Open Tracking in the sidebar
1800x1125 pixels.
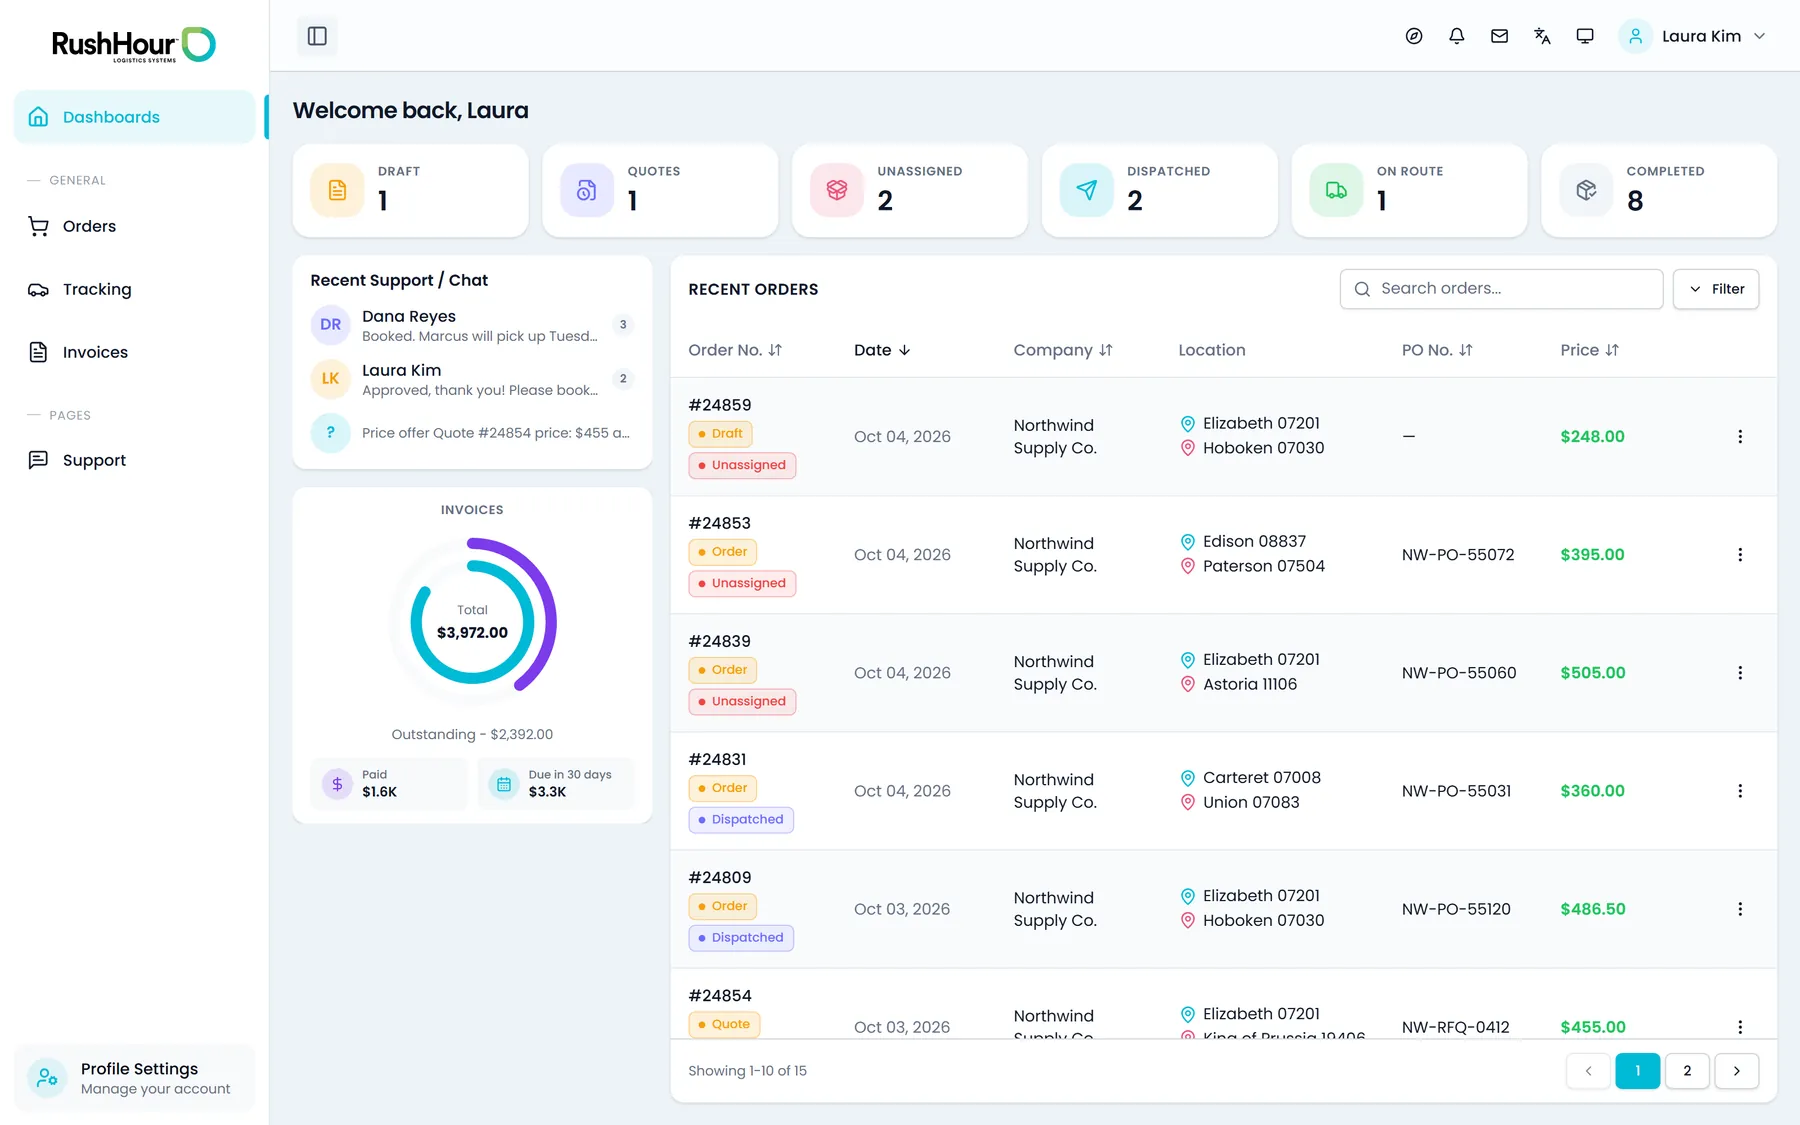tap(134, 289)
